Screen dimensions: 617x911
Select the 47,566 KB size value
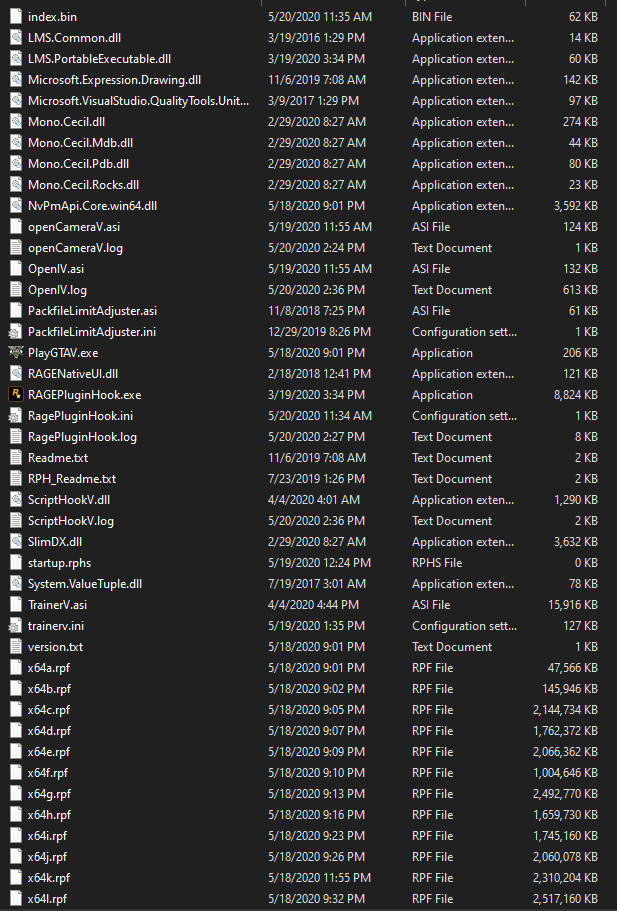click(x=573, y=668)
